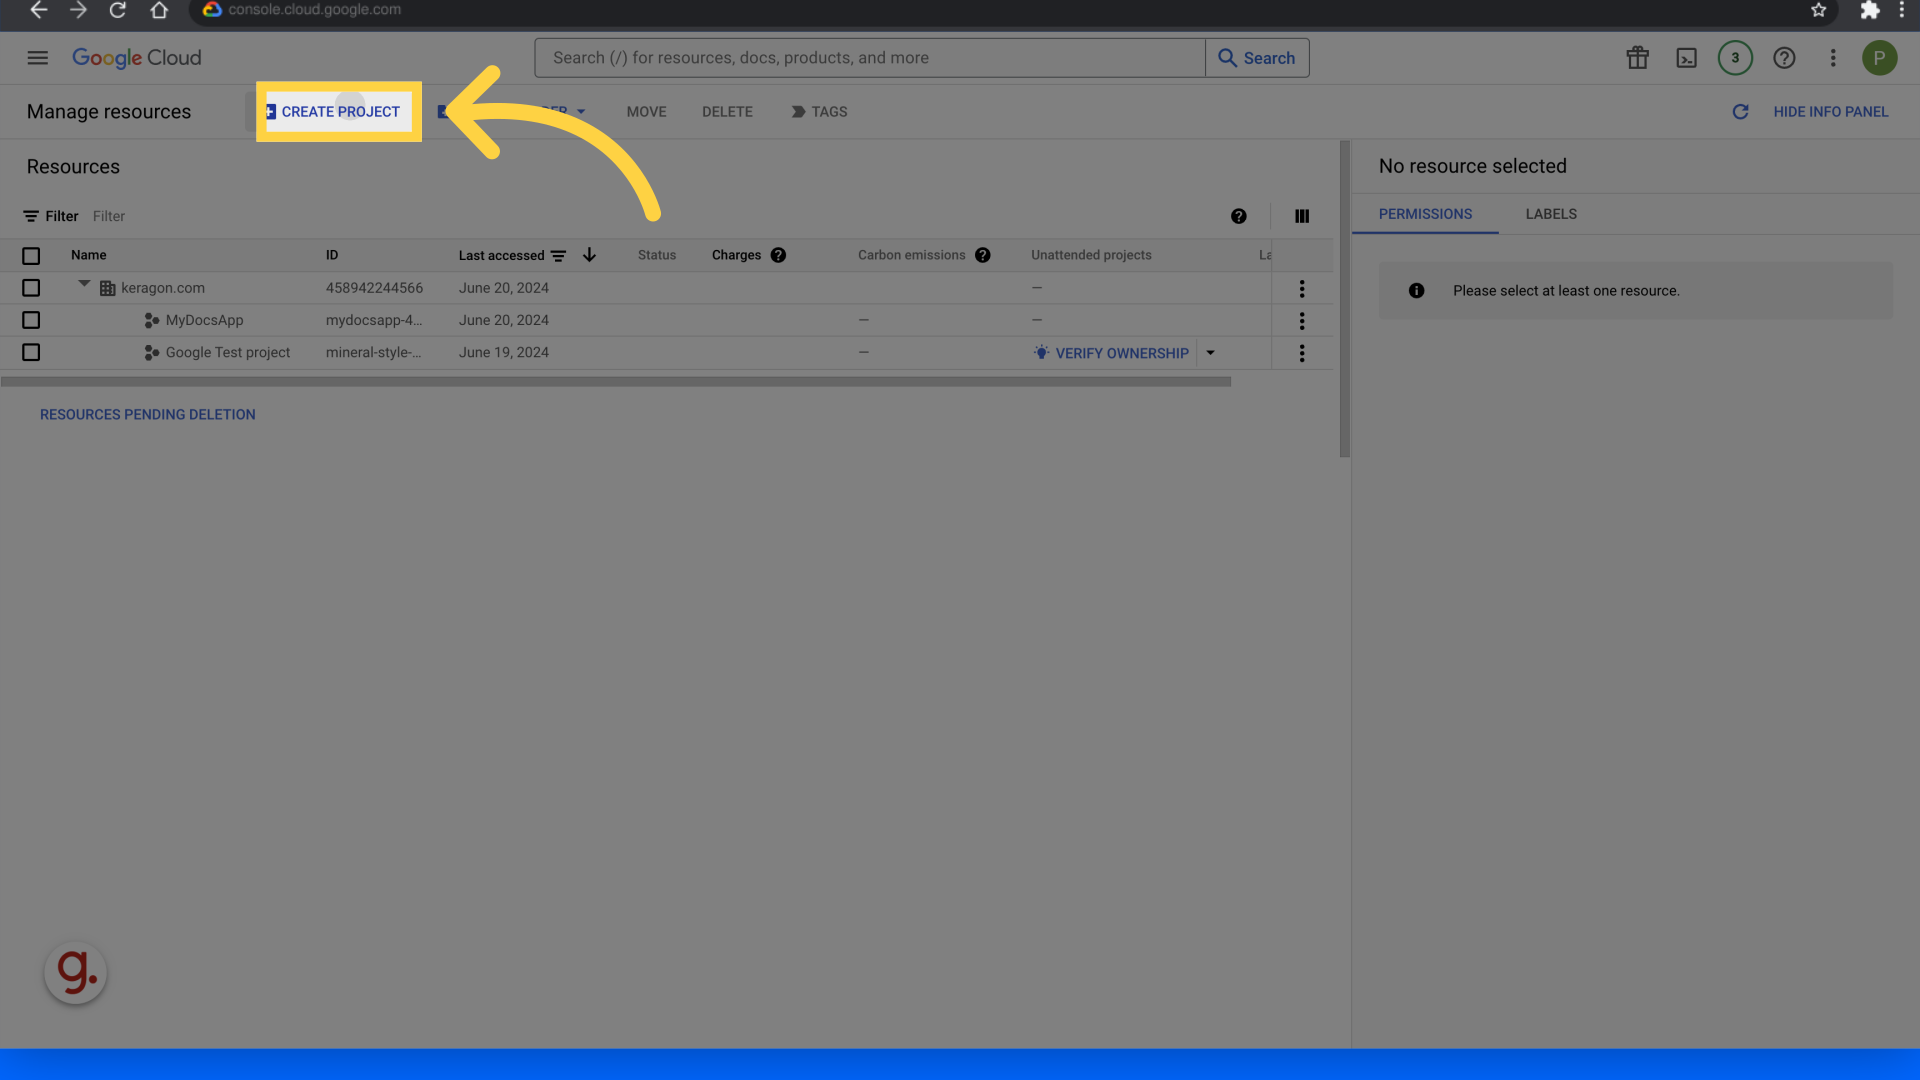Click the browser address bar URL
Screen dimensions: 1920x1080
coord(314,10)
